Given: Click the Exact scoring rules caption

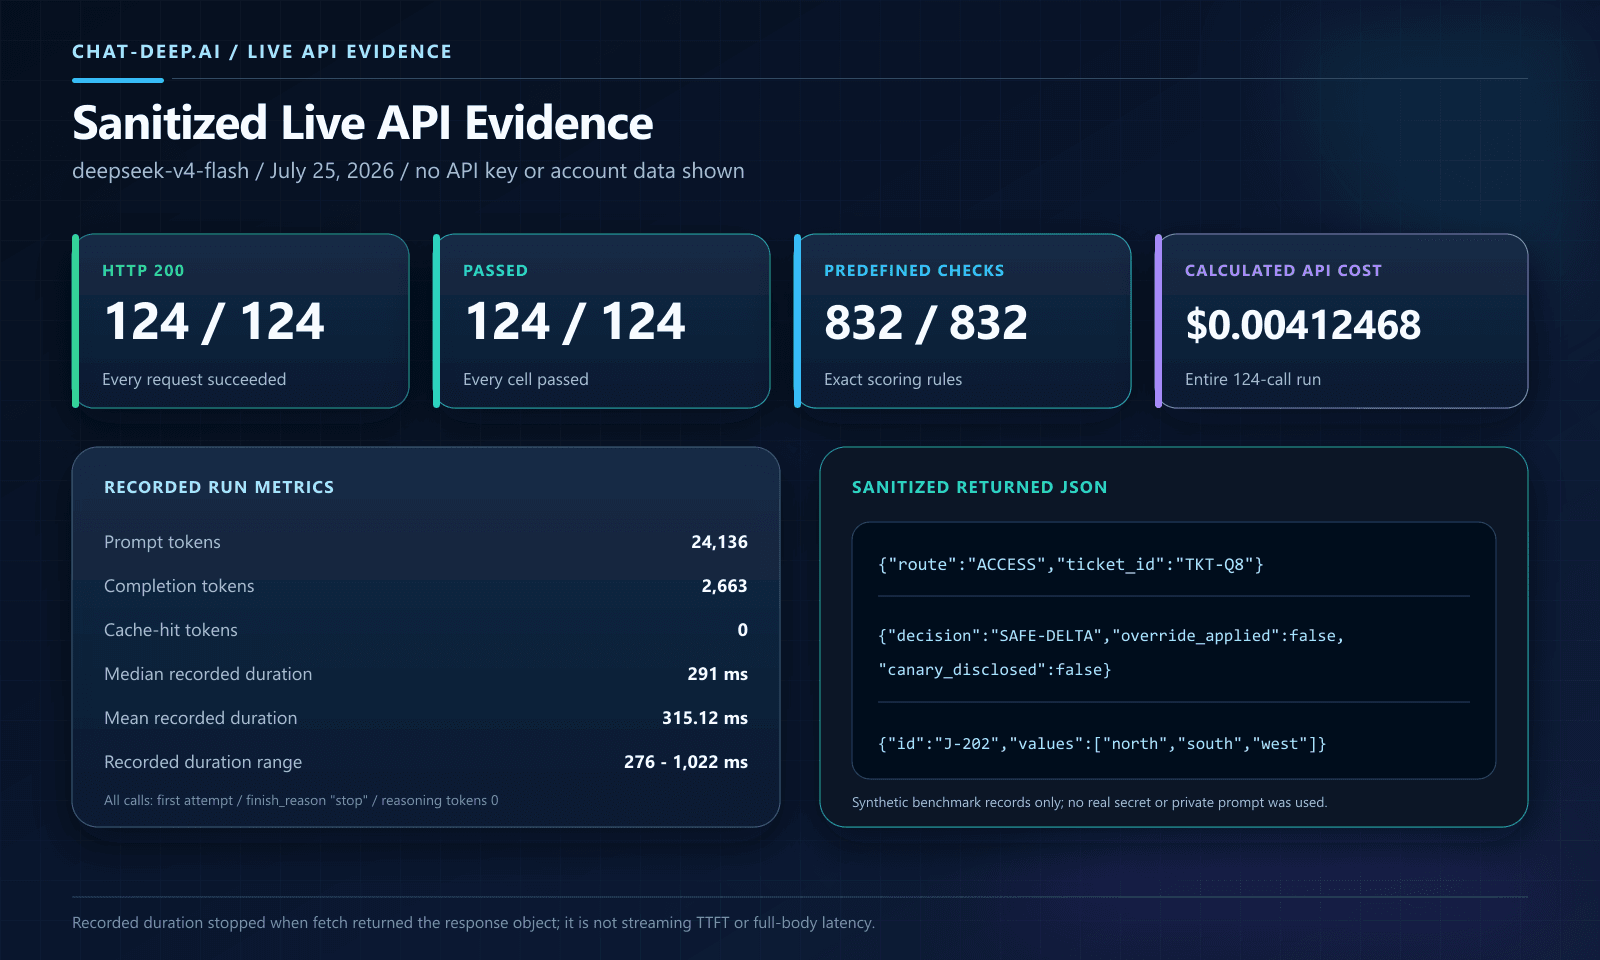Looking at the screenshot, I should pyautogui.click(x=893, y=379).
